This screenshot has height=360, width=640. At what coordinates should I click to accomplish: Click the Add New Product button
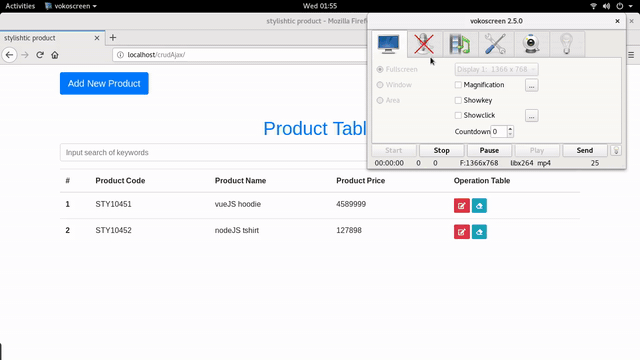(x=104, y=84)
